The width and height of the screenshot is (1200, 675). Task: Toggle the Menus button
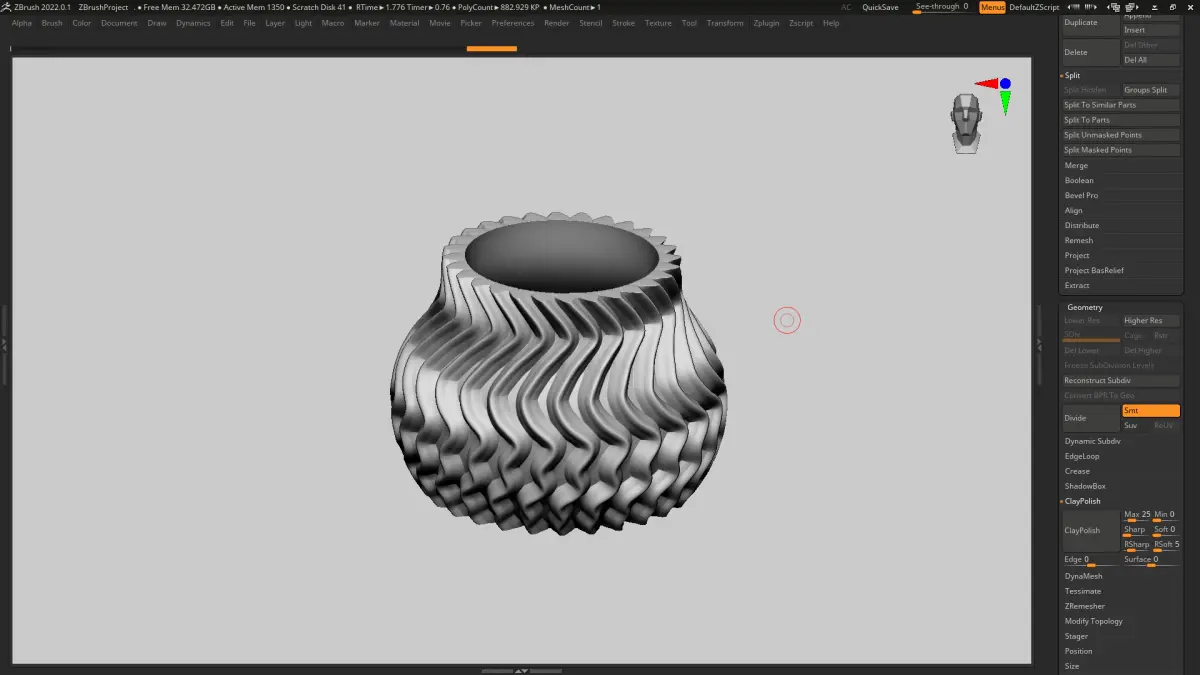click(x=992, y=7)
